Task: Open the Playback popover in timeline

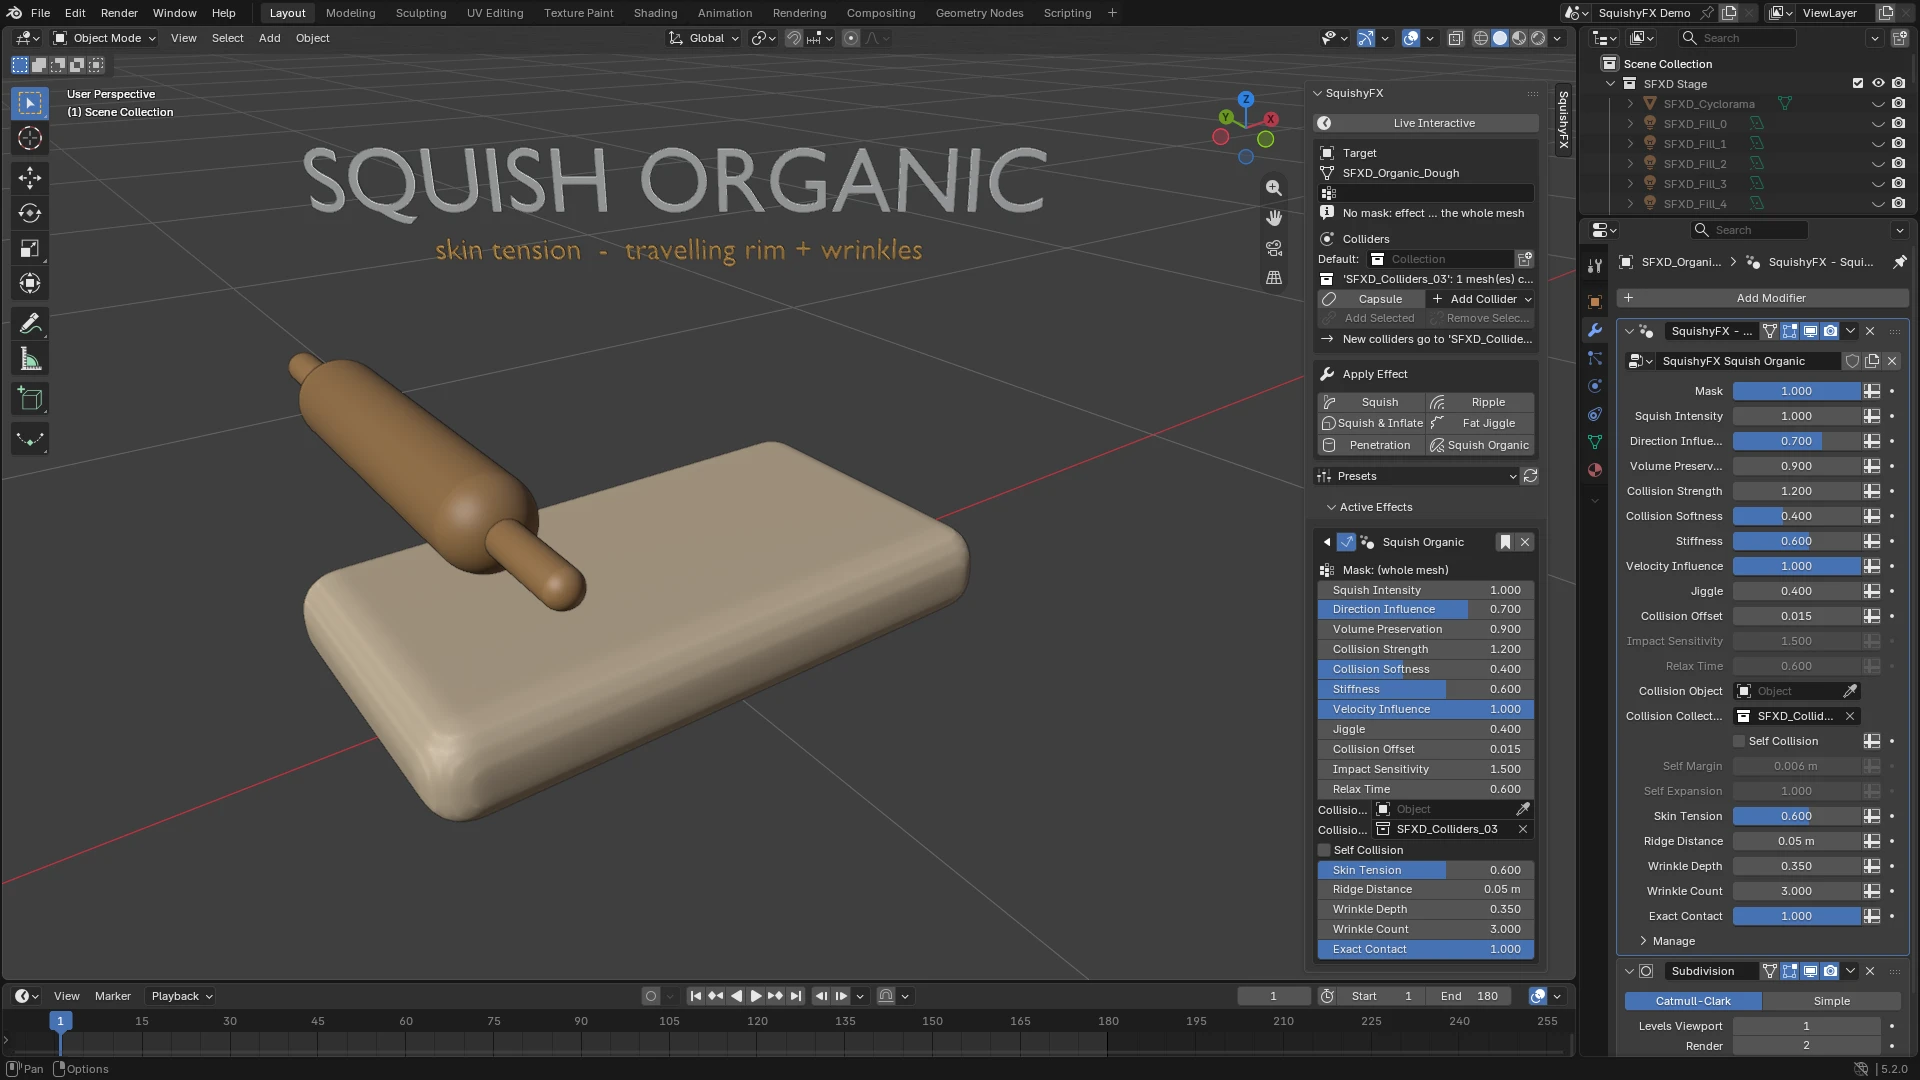Action: point(181,996)
